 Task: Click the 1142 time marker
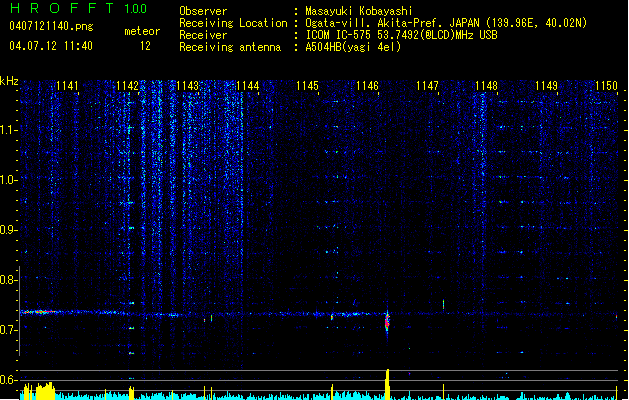(x=127, y=86)
